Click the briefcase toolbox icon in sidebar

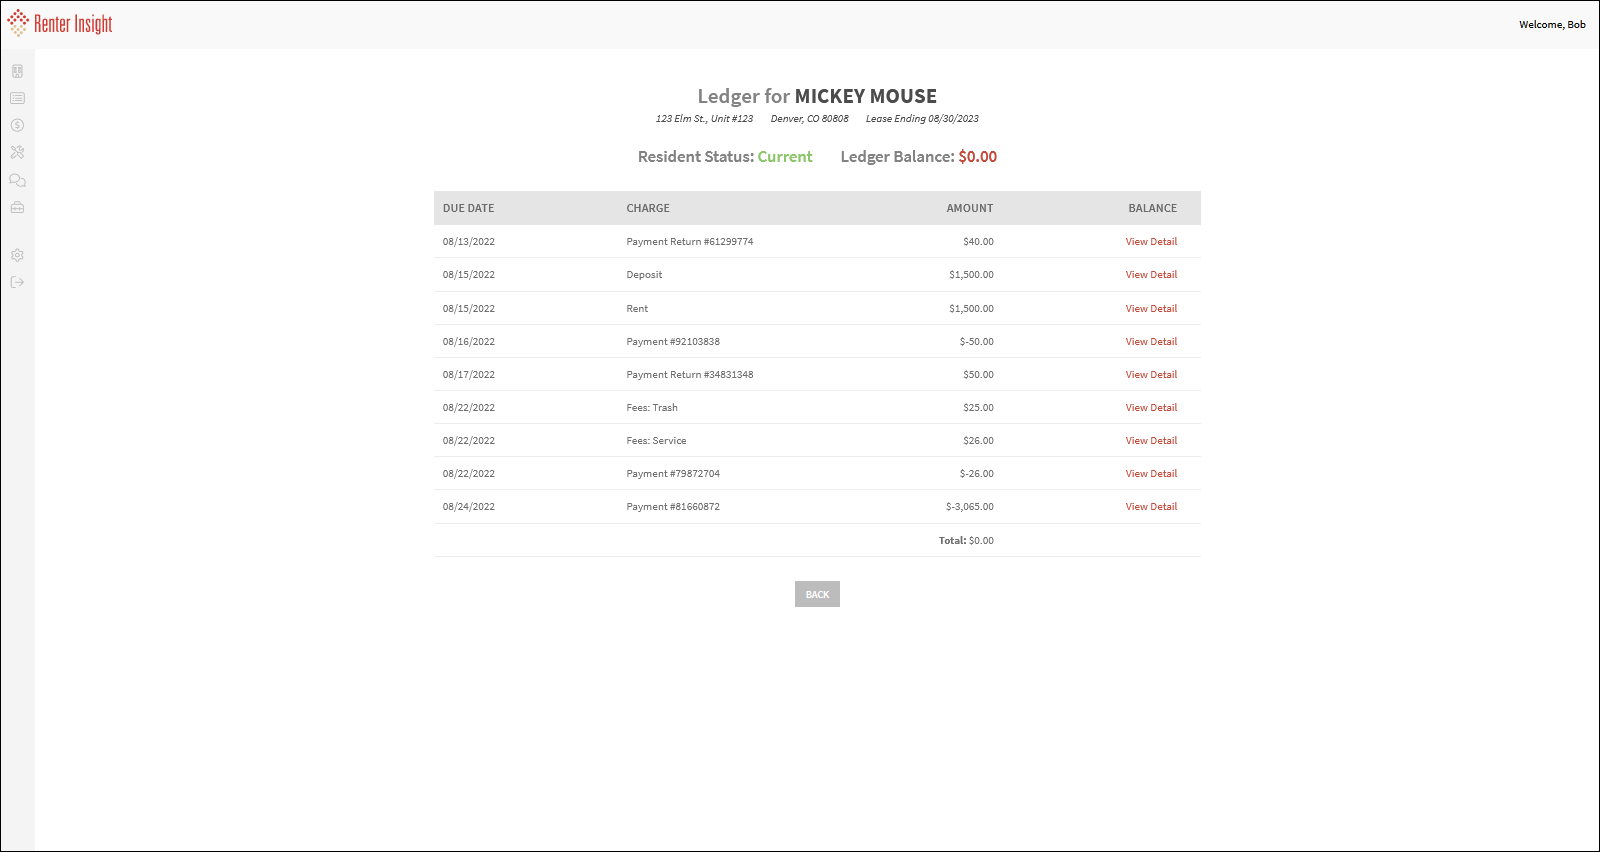[x=17, y=208]
